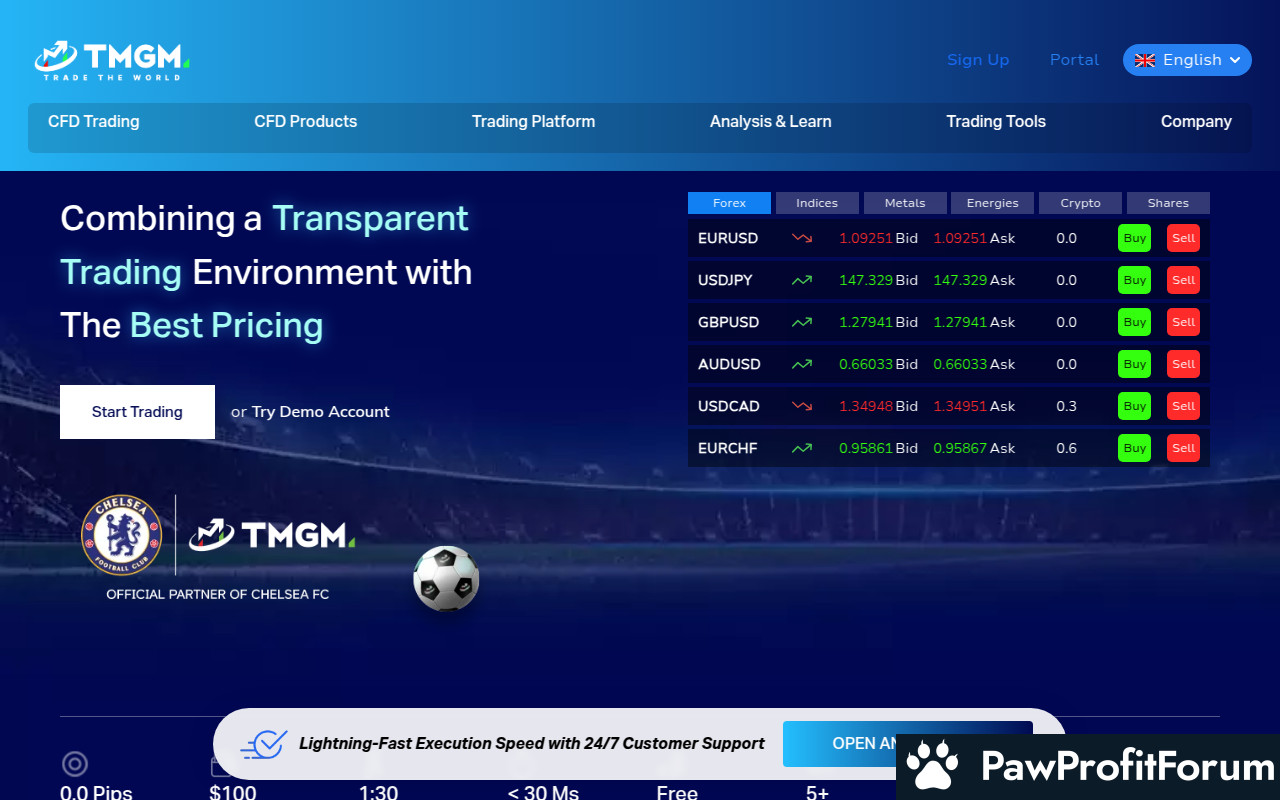Open the Company menu
The height and width of the screenshot is (800, 1280).
(1196, 122)
